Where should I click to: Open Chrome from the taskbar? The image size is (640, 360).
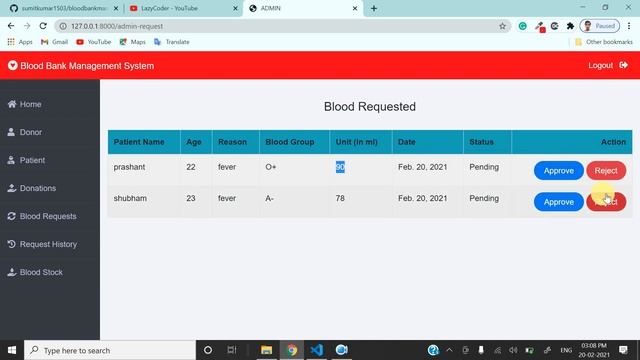pos(292,350)
